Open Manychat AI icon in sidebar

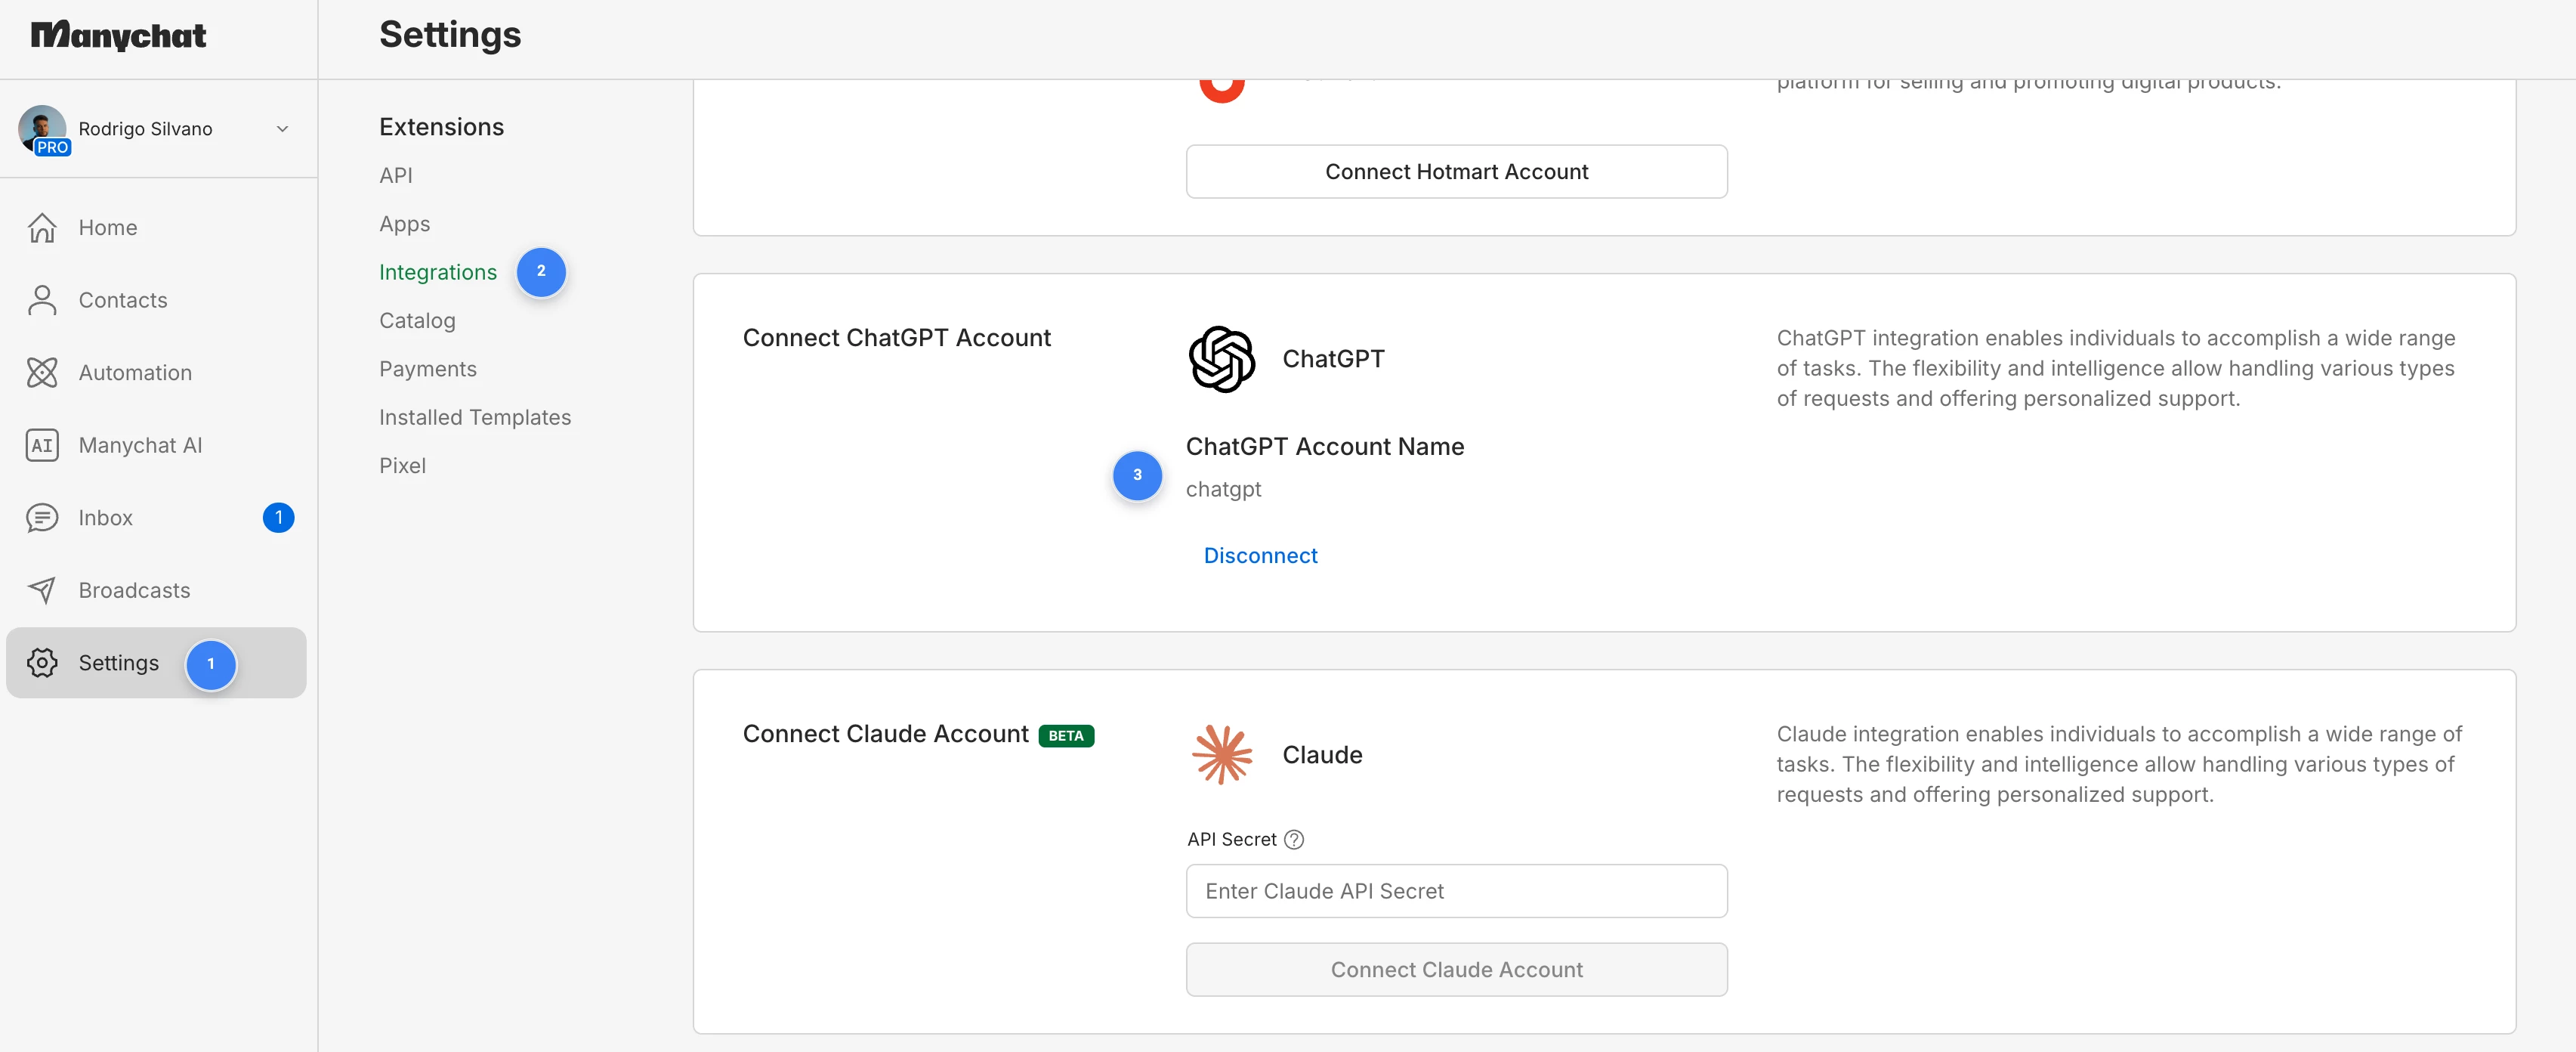tap(42, 446)
